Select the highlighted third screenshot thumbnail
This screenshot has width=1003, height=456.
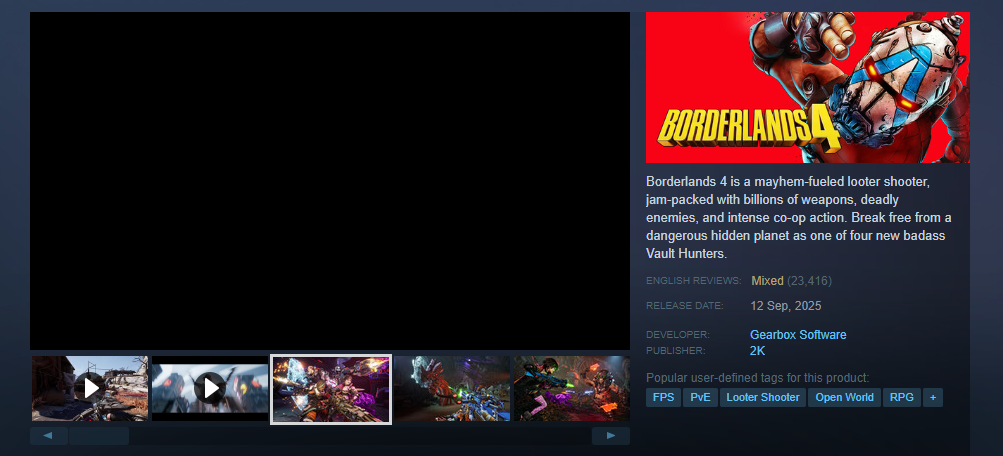pyautogui.click(x=330, y=389)
